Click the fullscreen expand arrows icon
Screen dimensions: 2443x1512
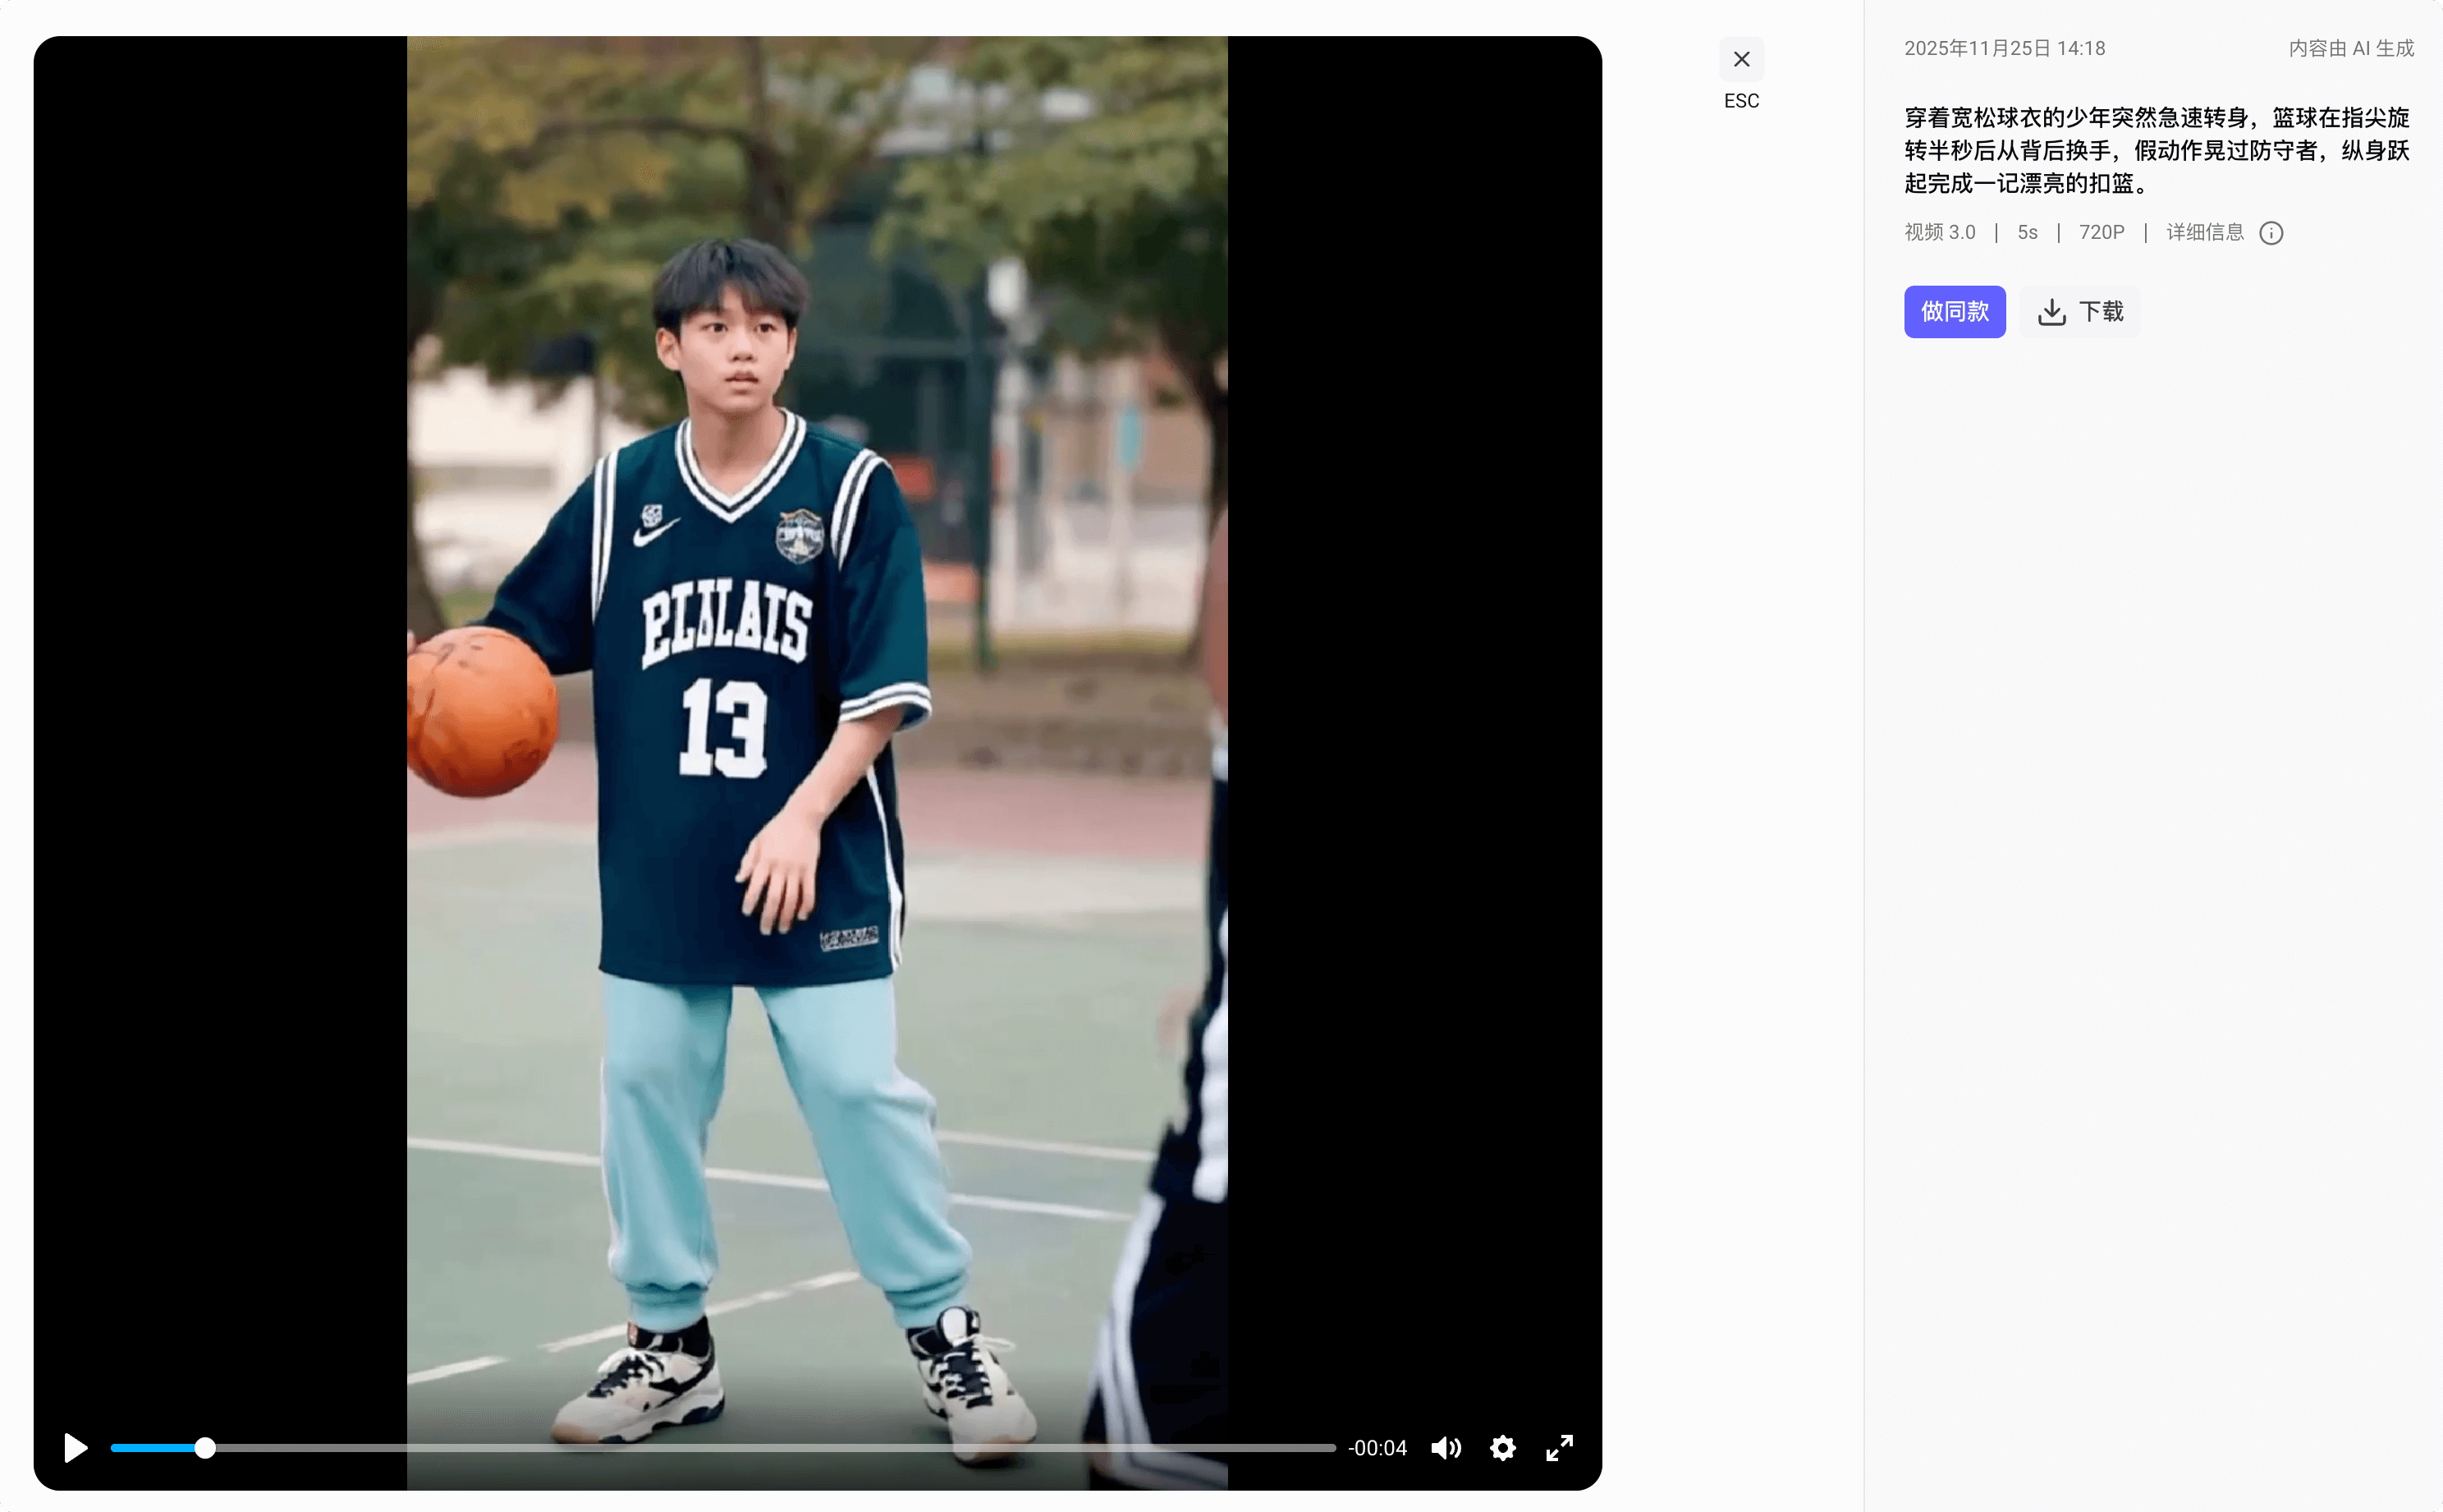(x=1559, y=1447)
